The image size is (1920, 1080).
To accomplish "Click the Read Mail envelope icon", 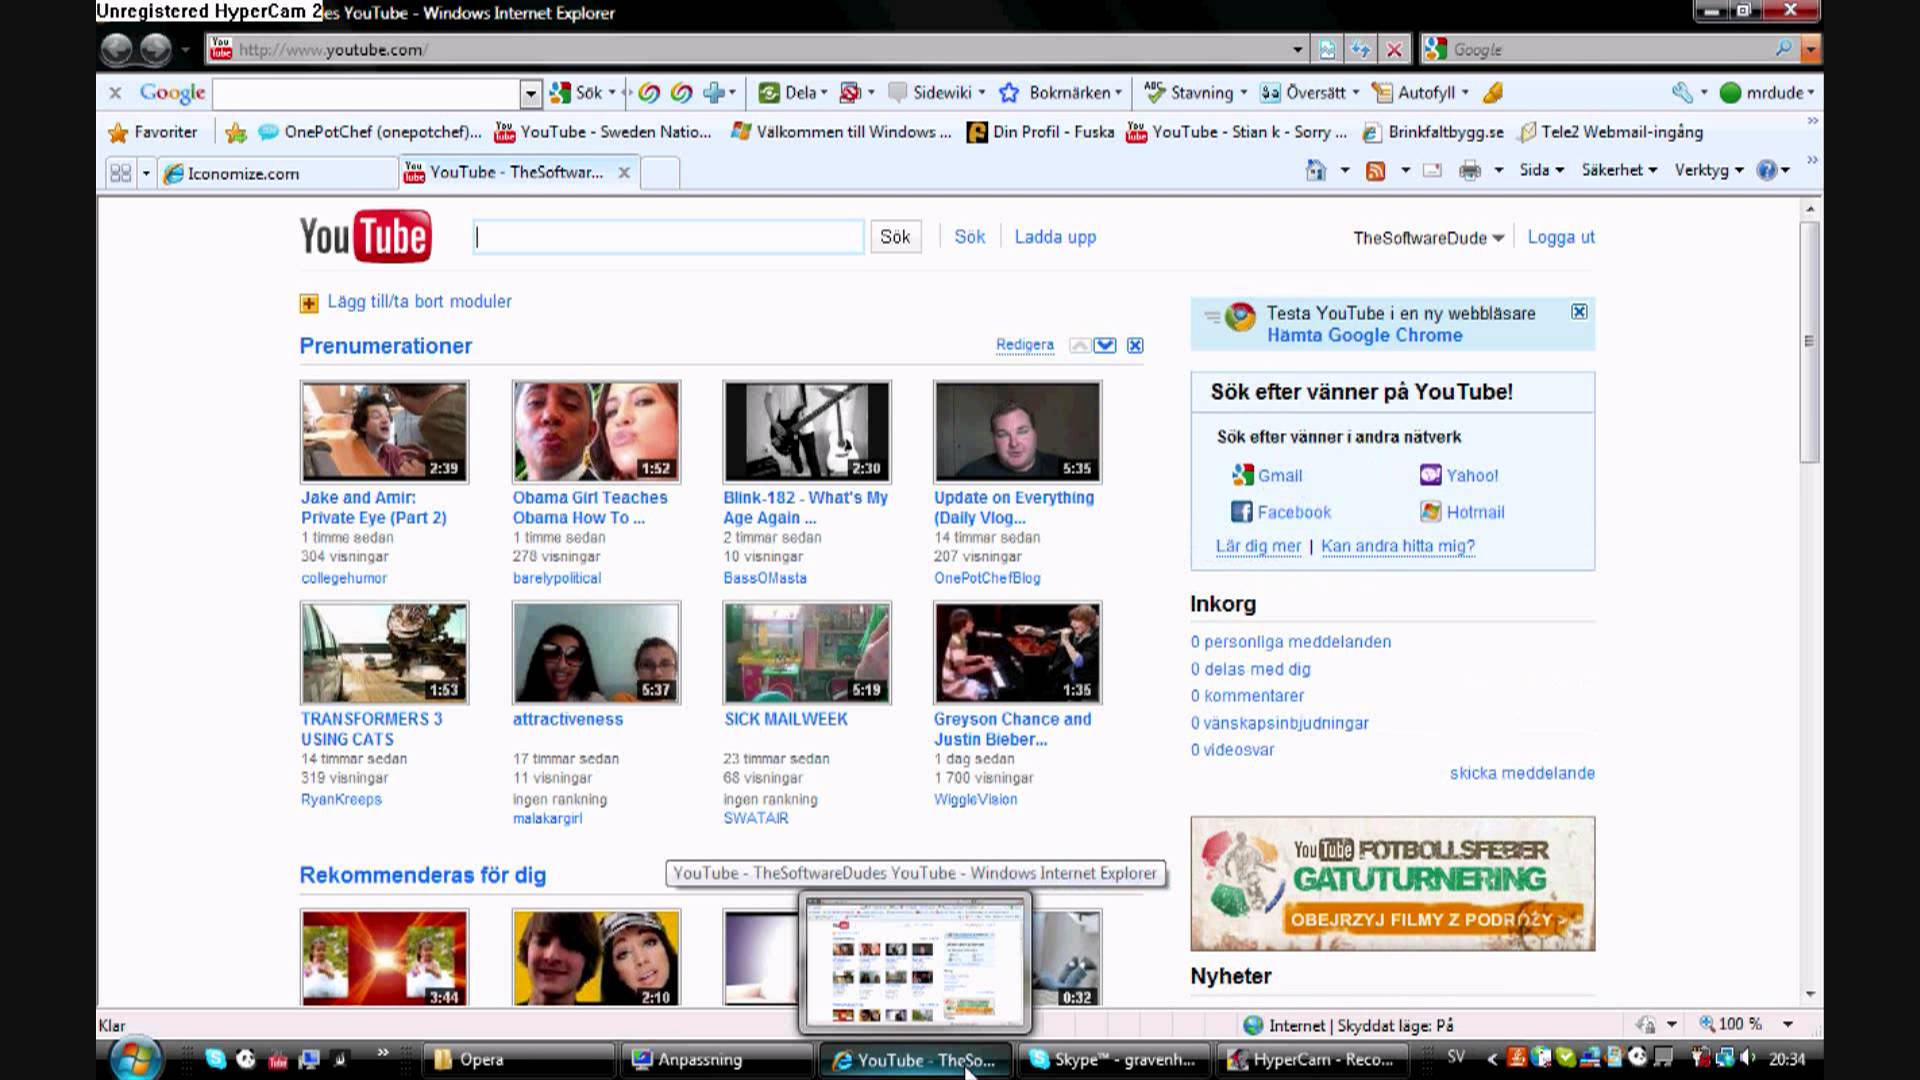I will pos(1432,171).
